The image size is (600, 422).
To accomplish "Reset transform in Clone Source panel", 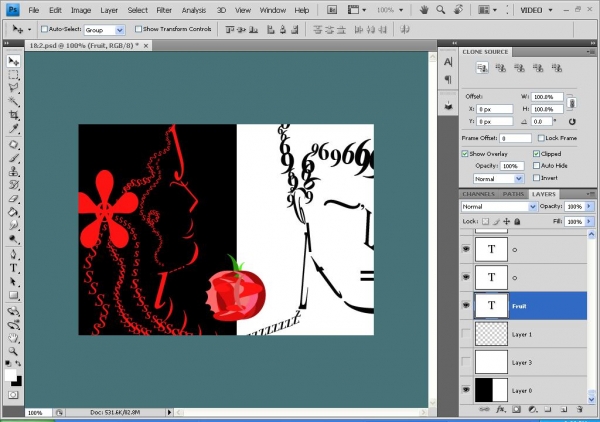I will (572, 122).
